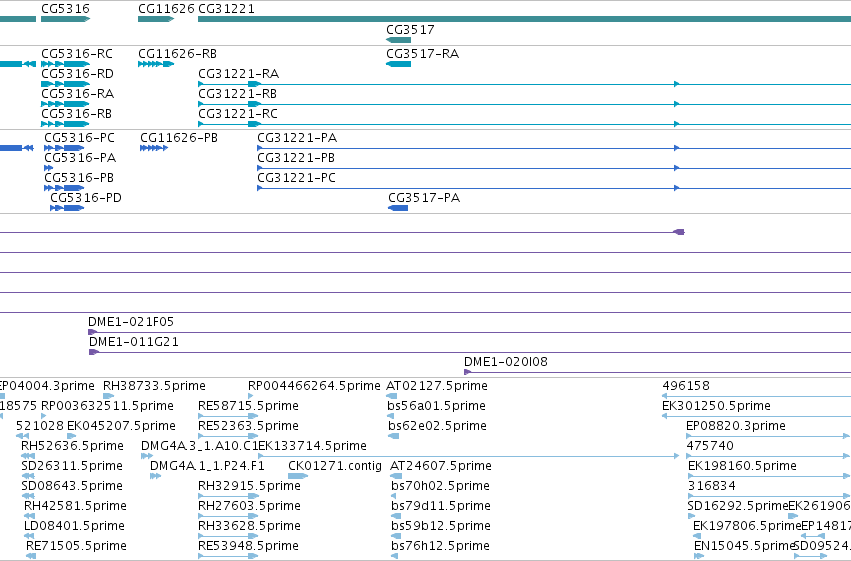Select protein CG31221-PB

coord(296,158)
